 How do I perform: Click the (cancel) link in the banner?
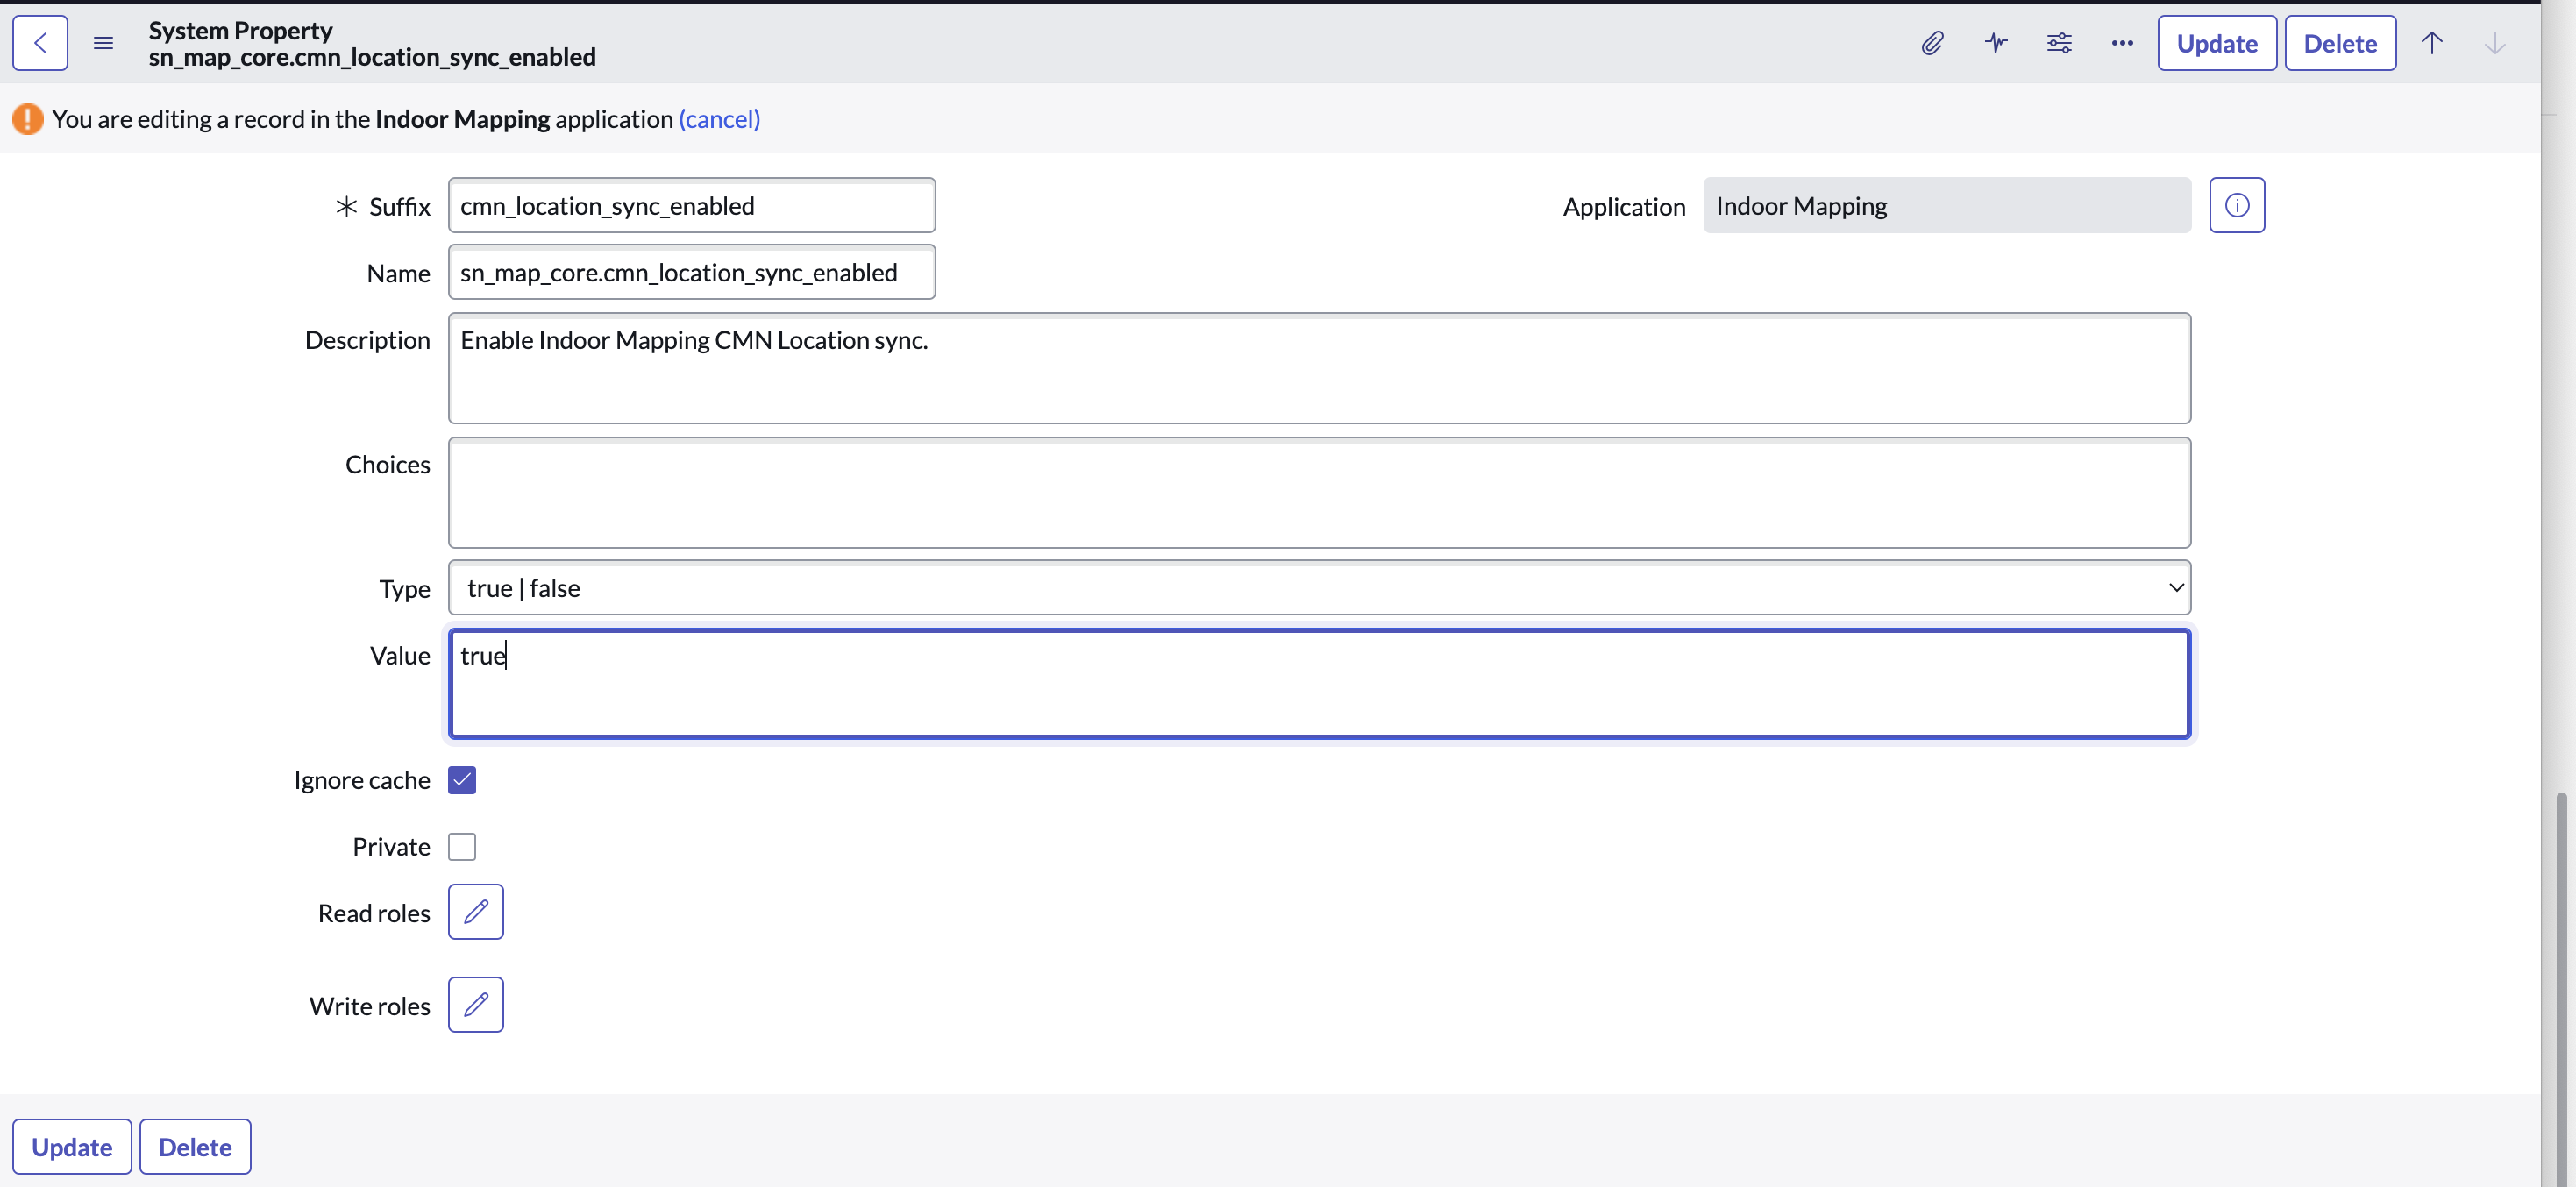point(719,119)
